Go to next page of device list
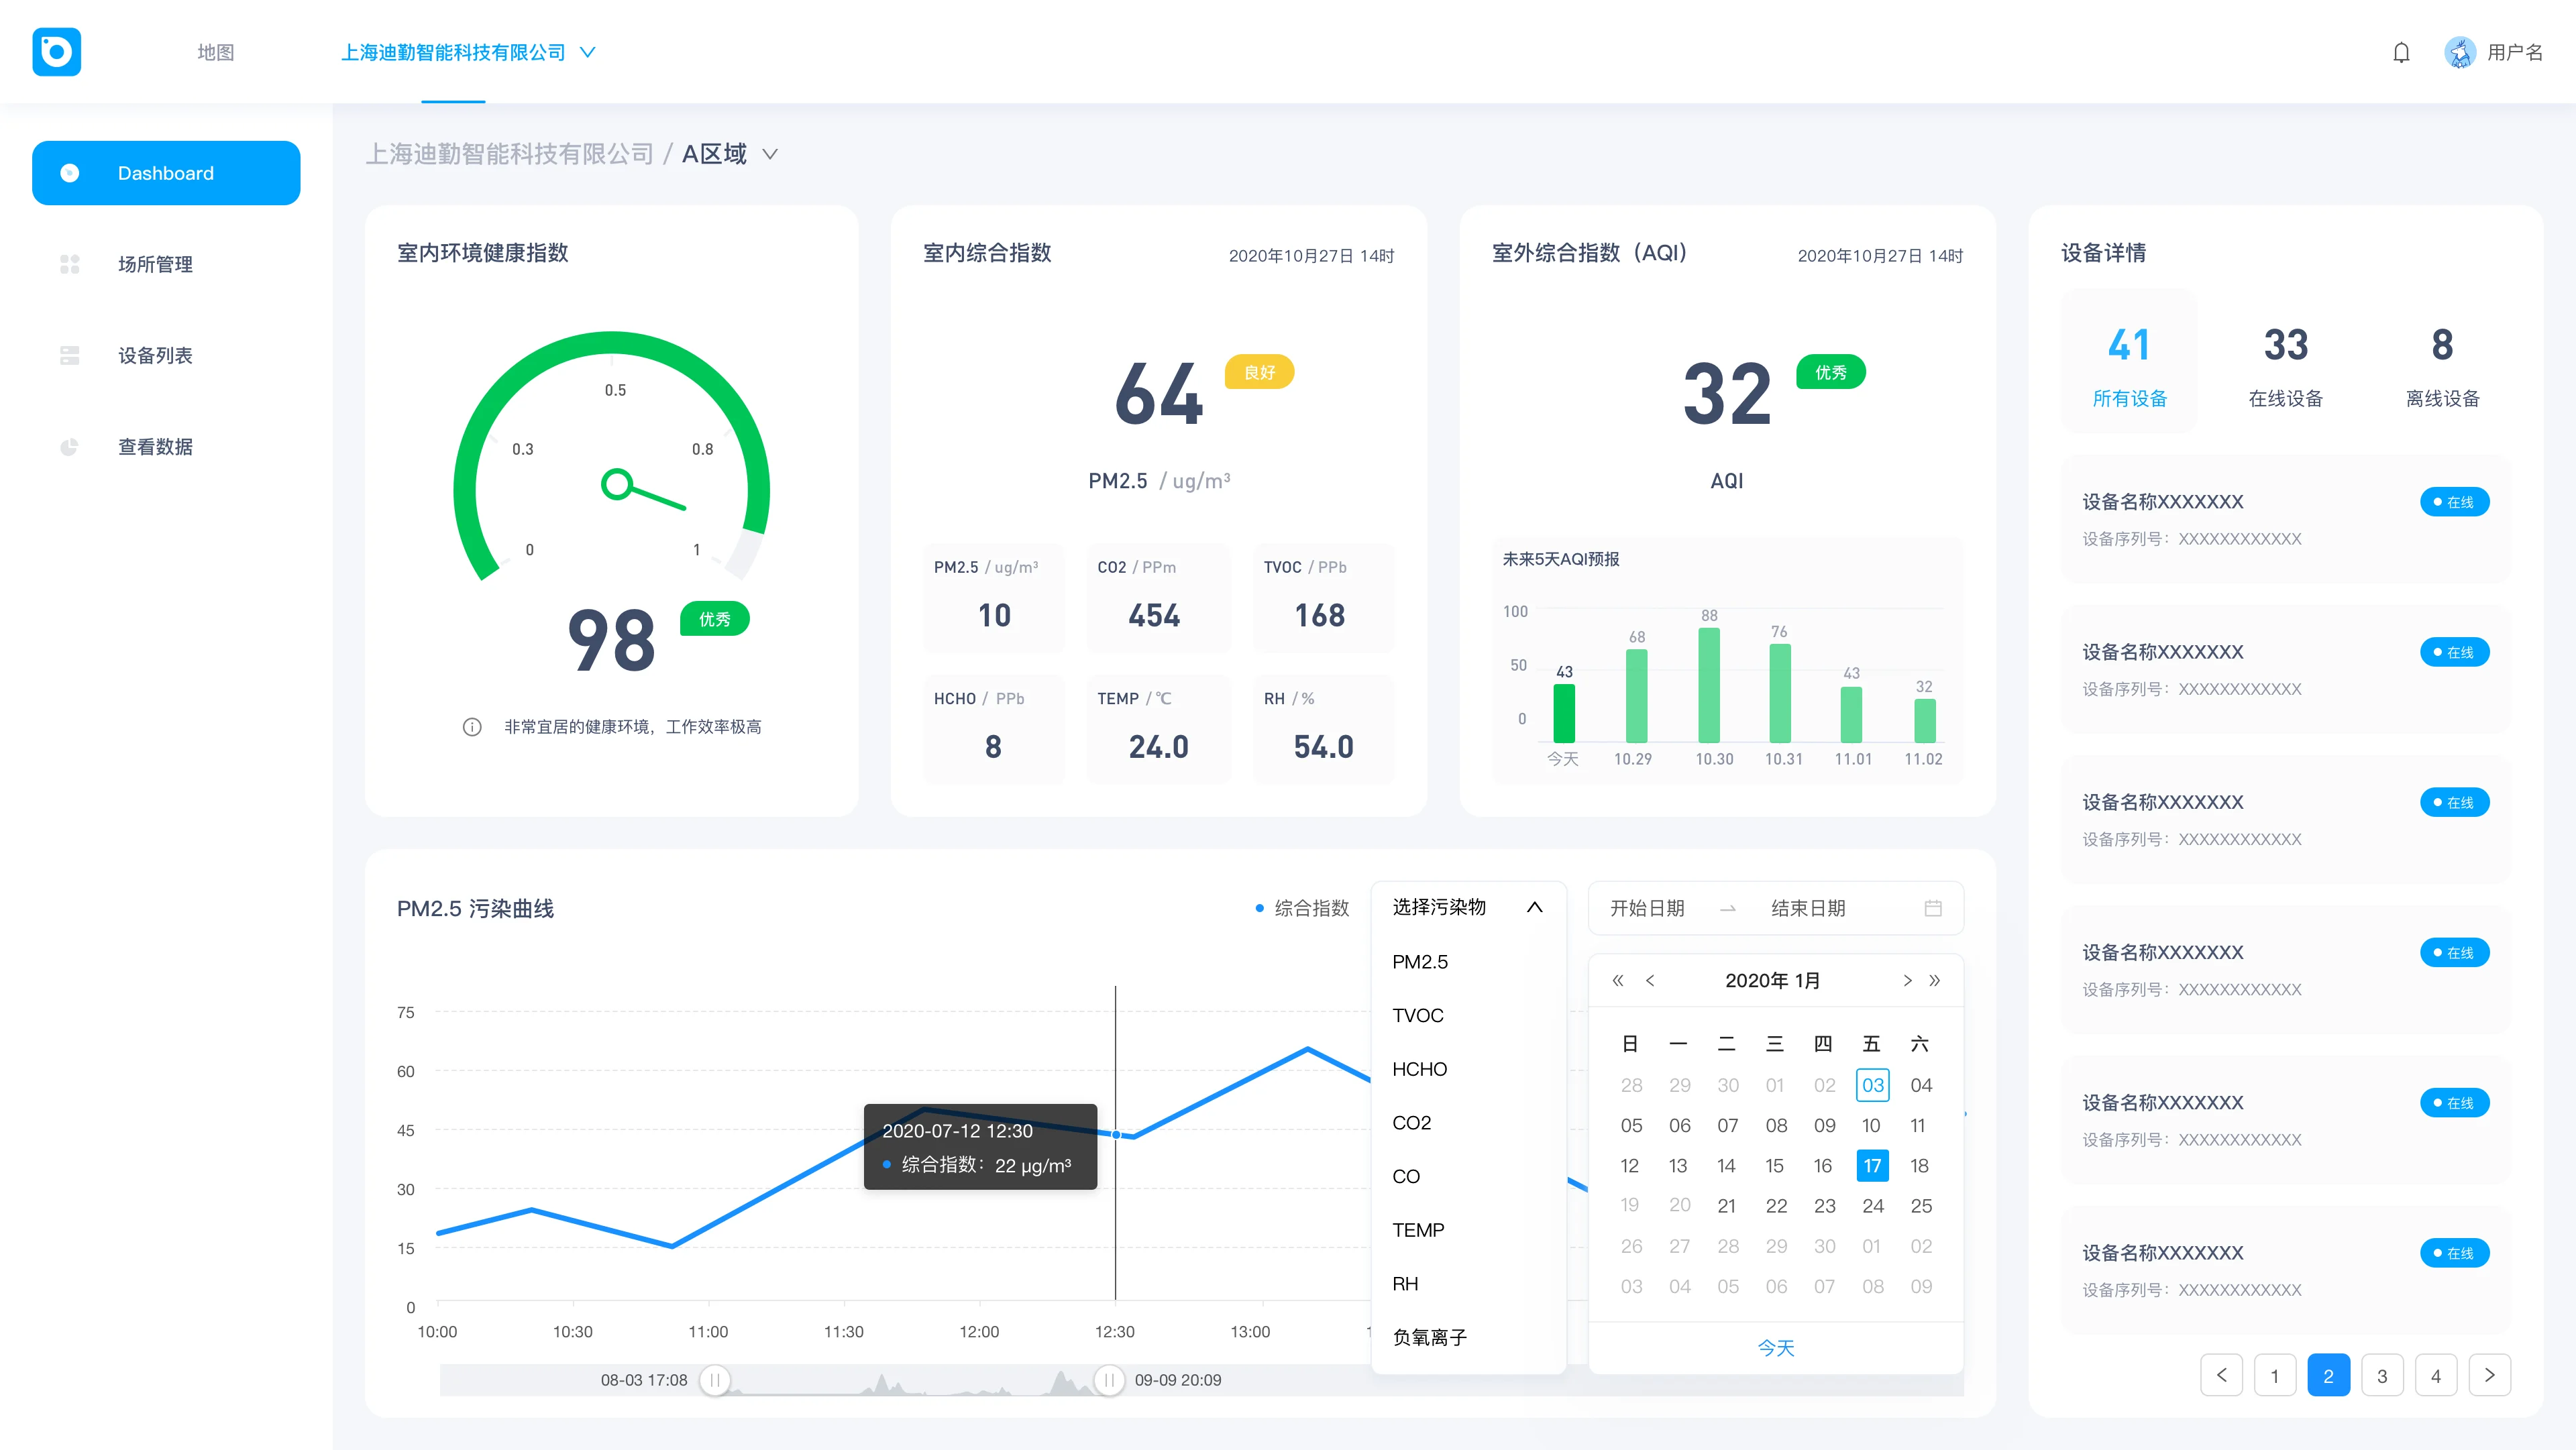Image resolution: width=2576 pixels, height=1450 pixels. pyautogui.click(x=2489, y=1375)
